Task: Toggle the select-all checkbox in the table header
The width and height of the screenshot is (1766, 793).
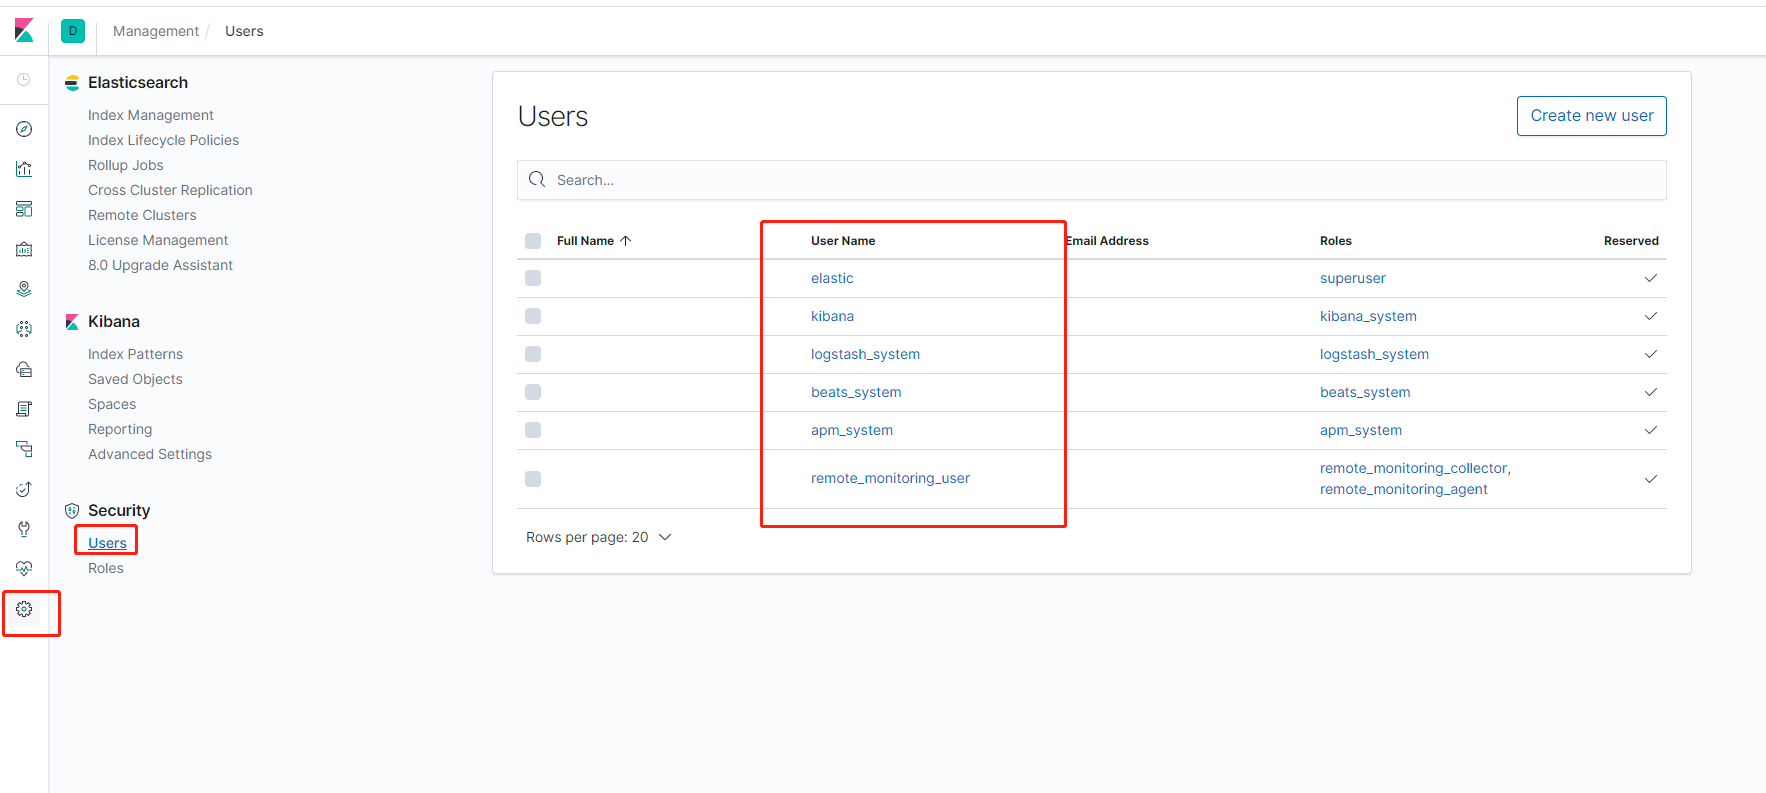Action: tap(533, 241)
